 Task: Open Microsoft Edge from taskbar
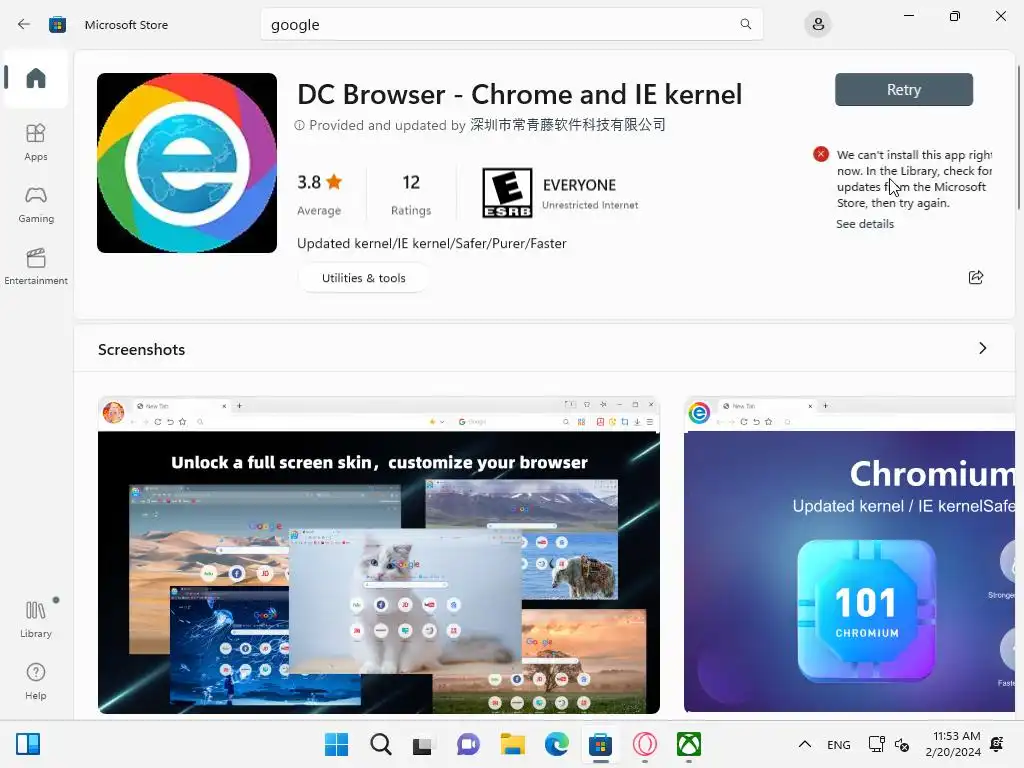coord(556,744)
